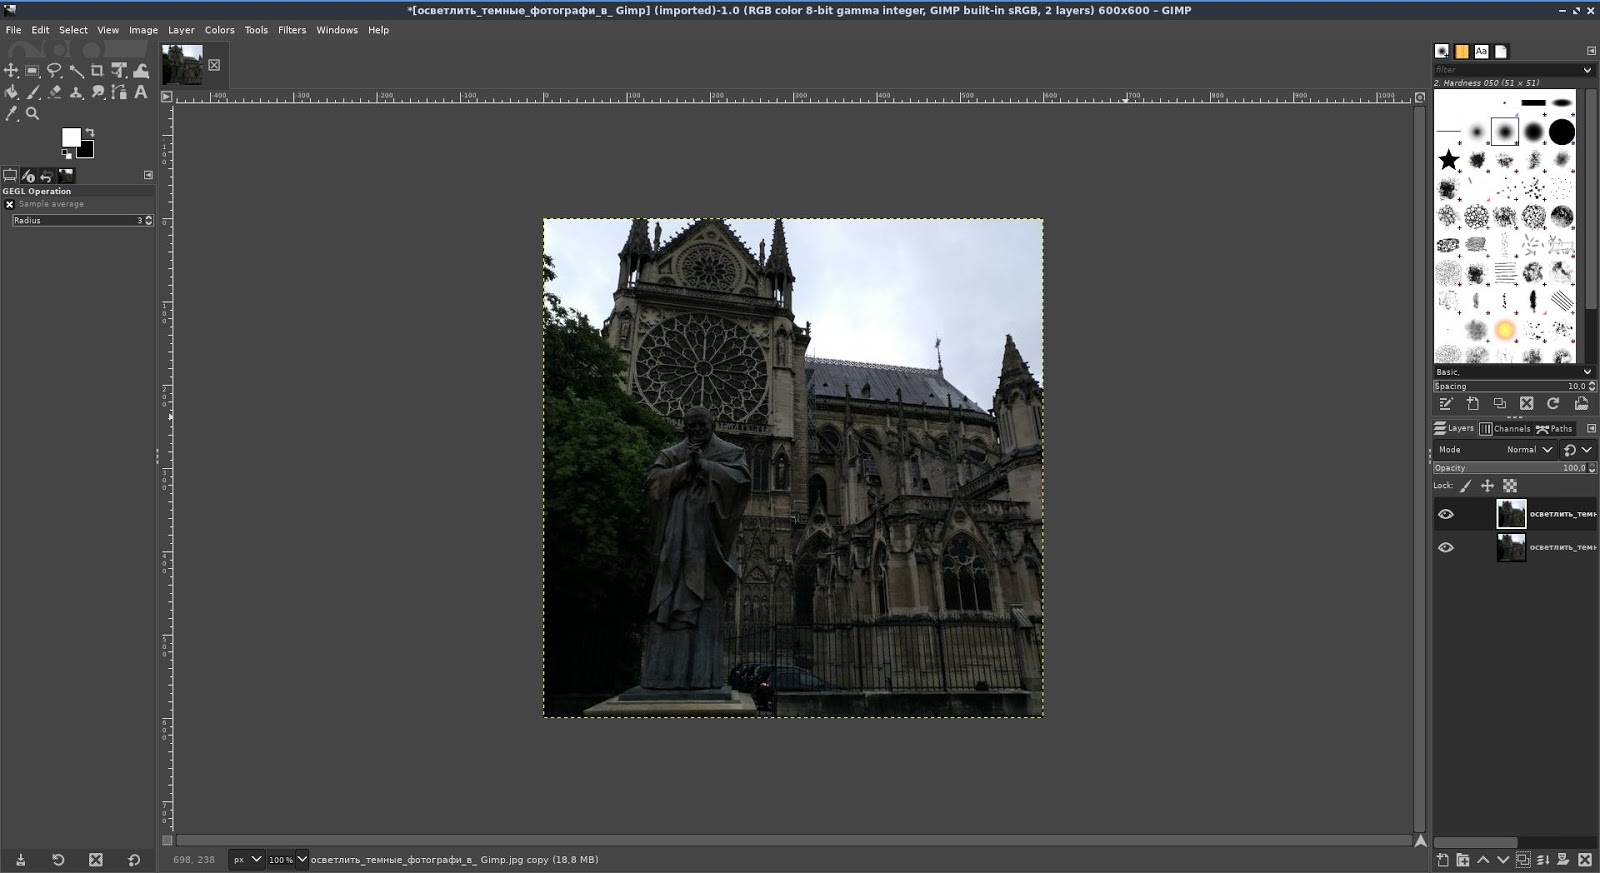Select the Crop tool in toolbox

97,70
